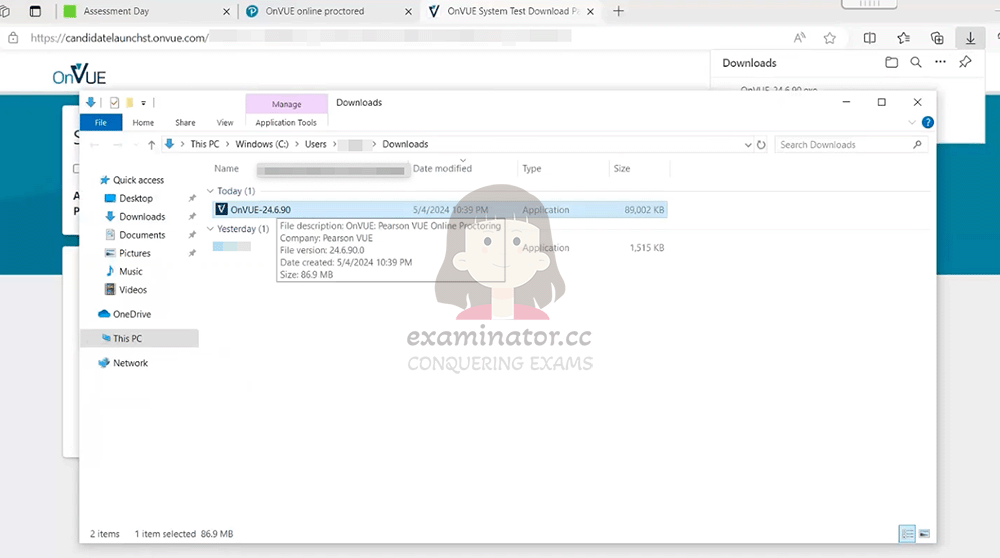Pin the Downloads flyout panel

[x=965, y=62]
